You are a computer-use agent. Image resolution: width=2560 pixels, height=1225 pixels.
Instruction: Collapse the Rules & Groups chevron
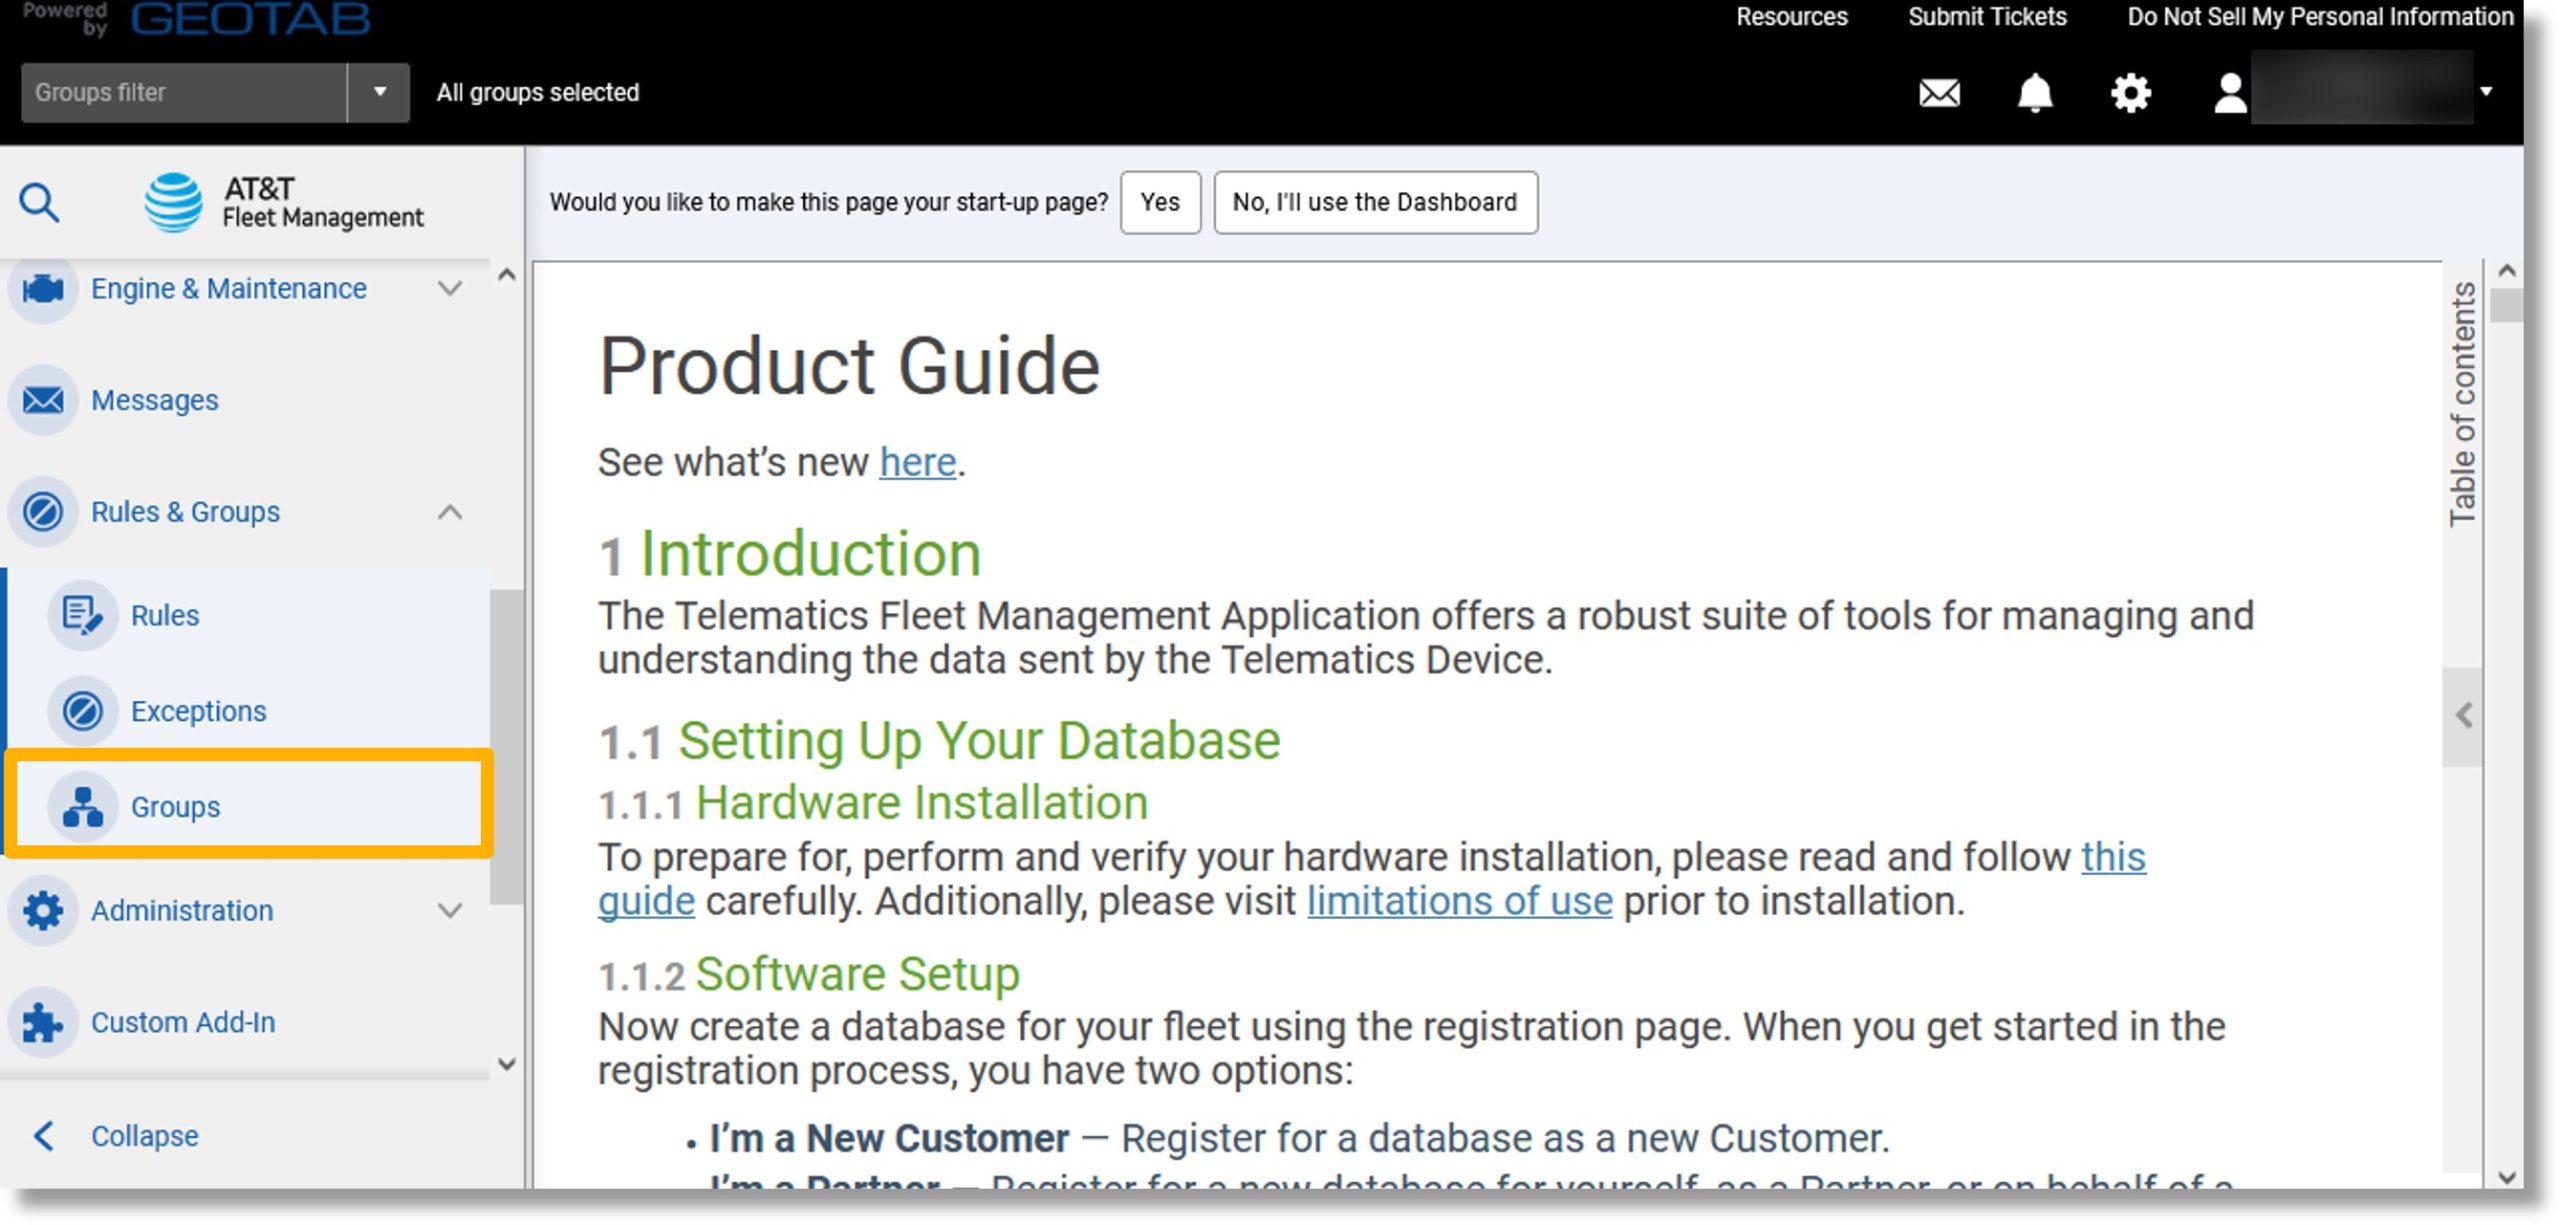click(450, 512)
